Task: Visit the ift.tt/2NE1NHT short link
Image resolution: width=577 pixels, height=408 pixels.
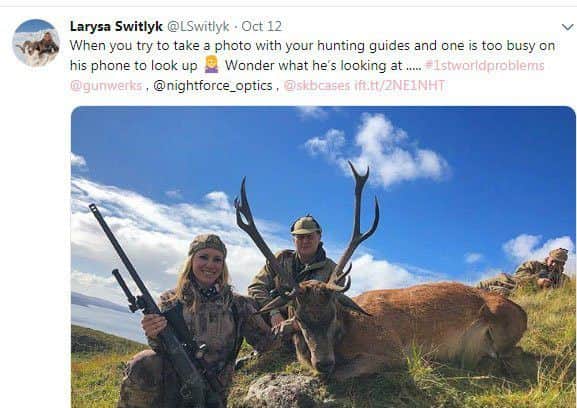Action: click(399, 86)
